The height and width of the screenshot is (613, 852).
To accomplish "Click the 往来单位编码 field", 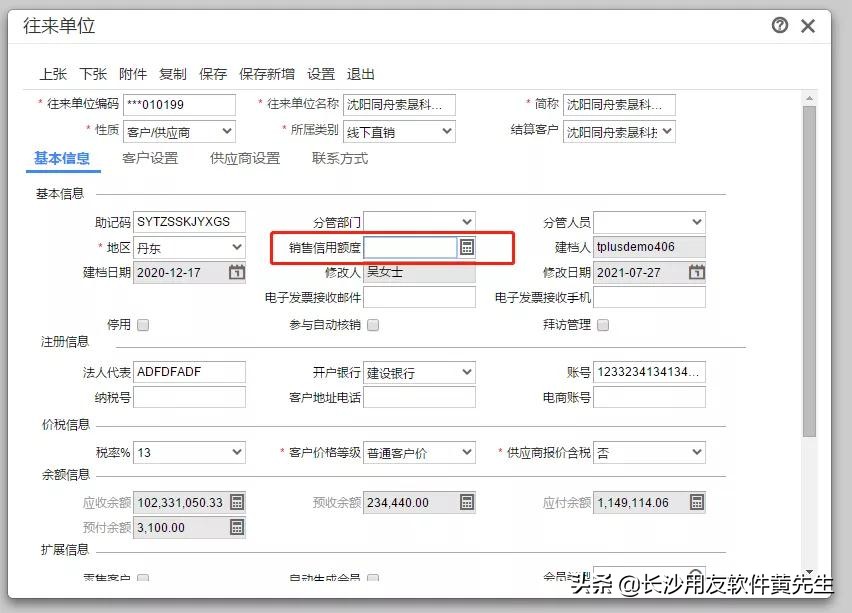I will (x=180, y=104).
